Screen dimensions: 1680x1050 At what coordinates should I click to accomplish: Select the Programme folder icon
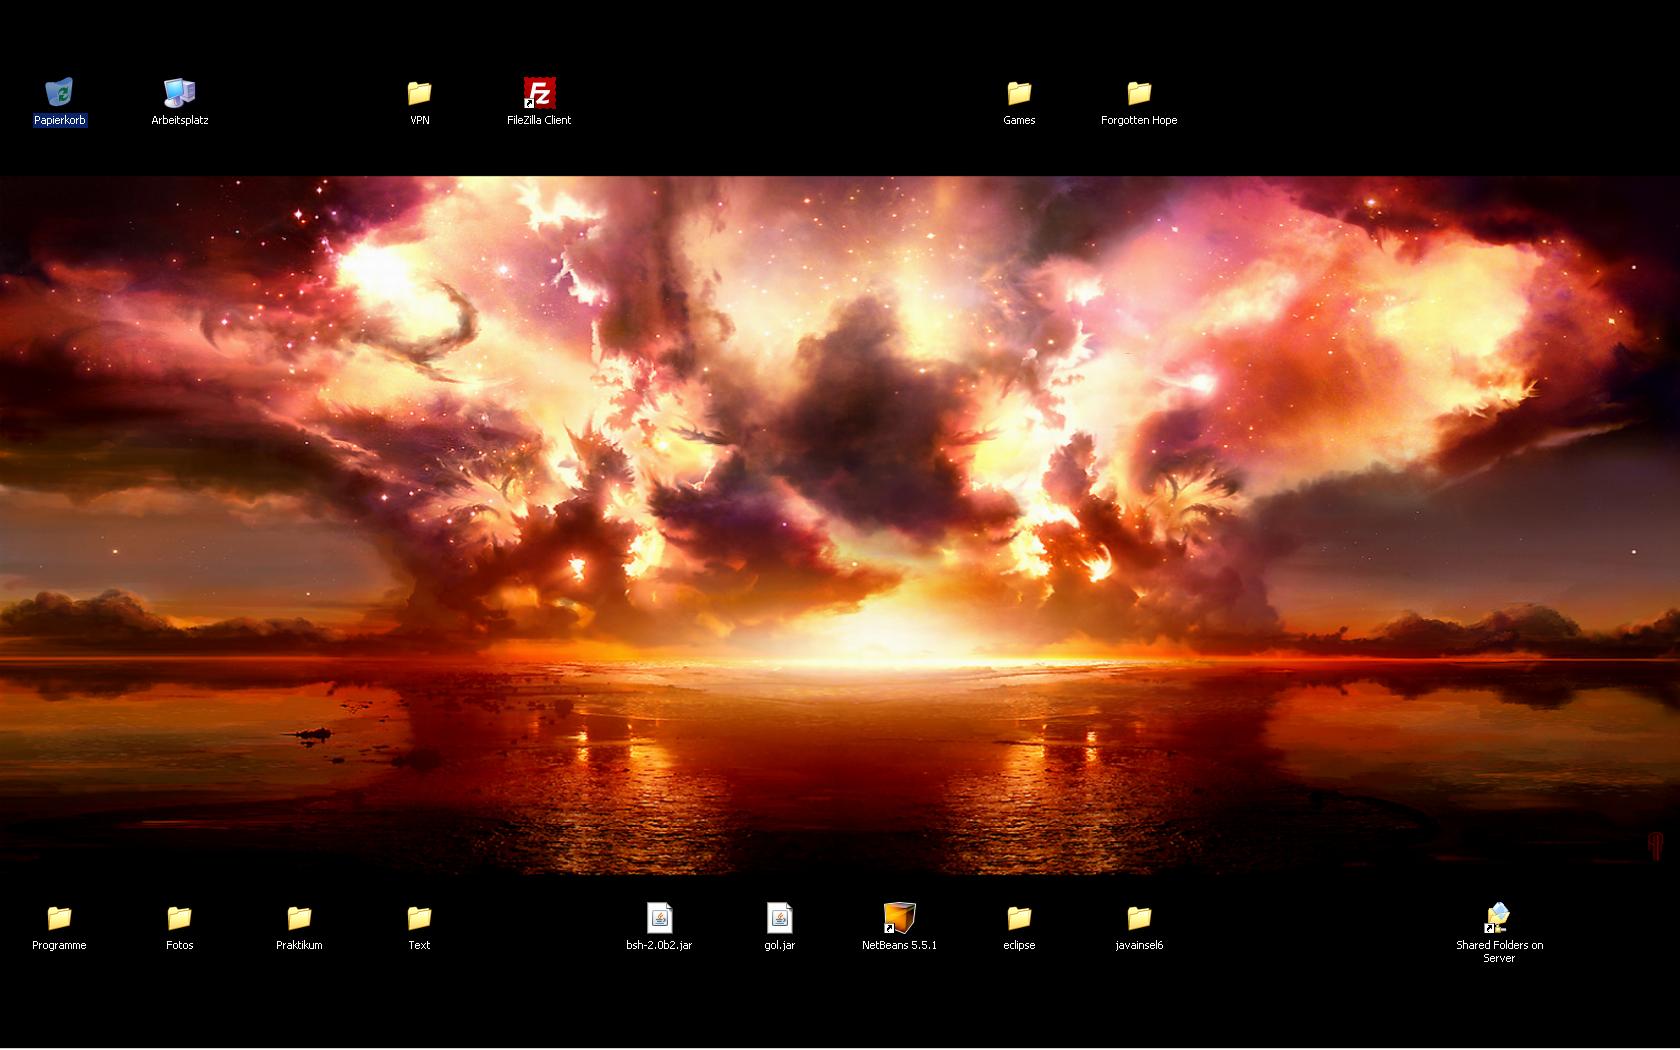[x=59, y=918]
